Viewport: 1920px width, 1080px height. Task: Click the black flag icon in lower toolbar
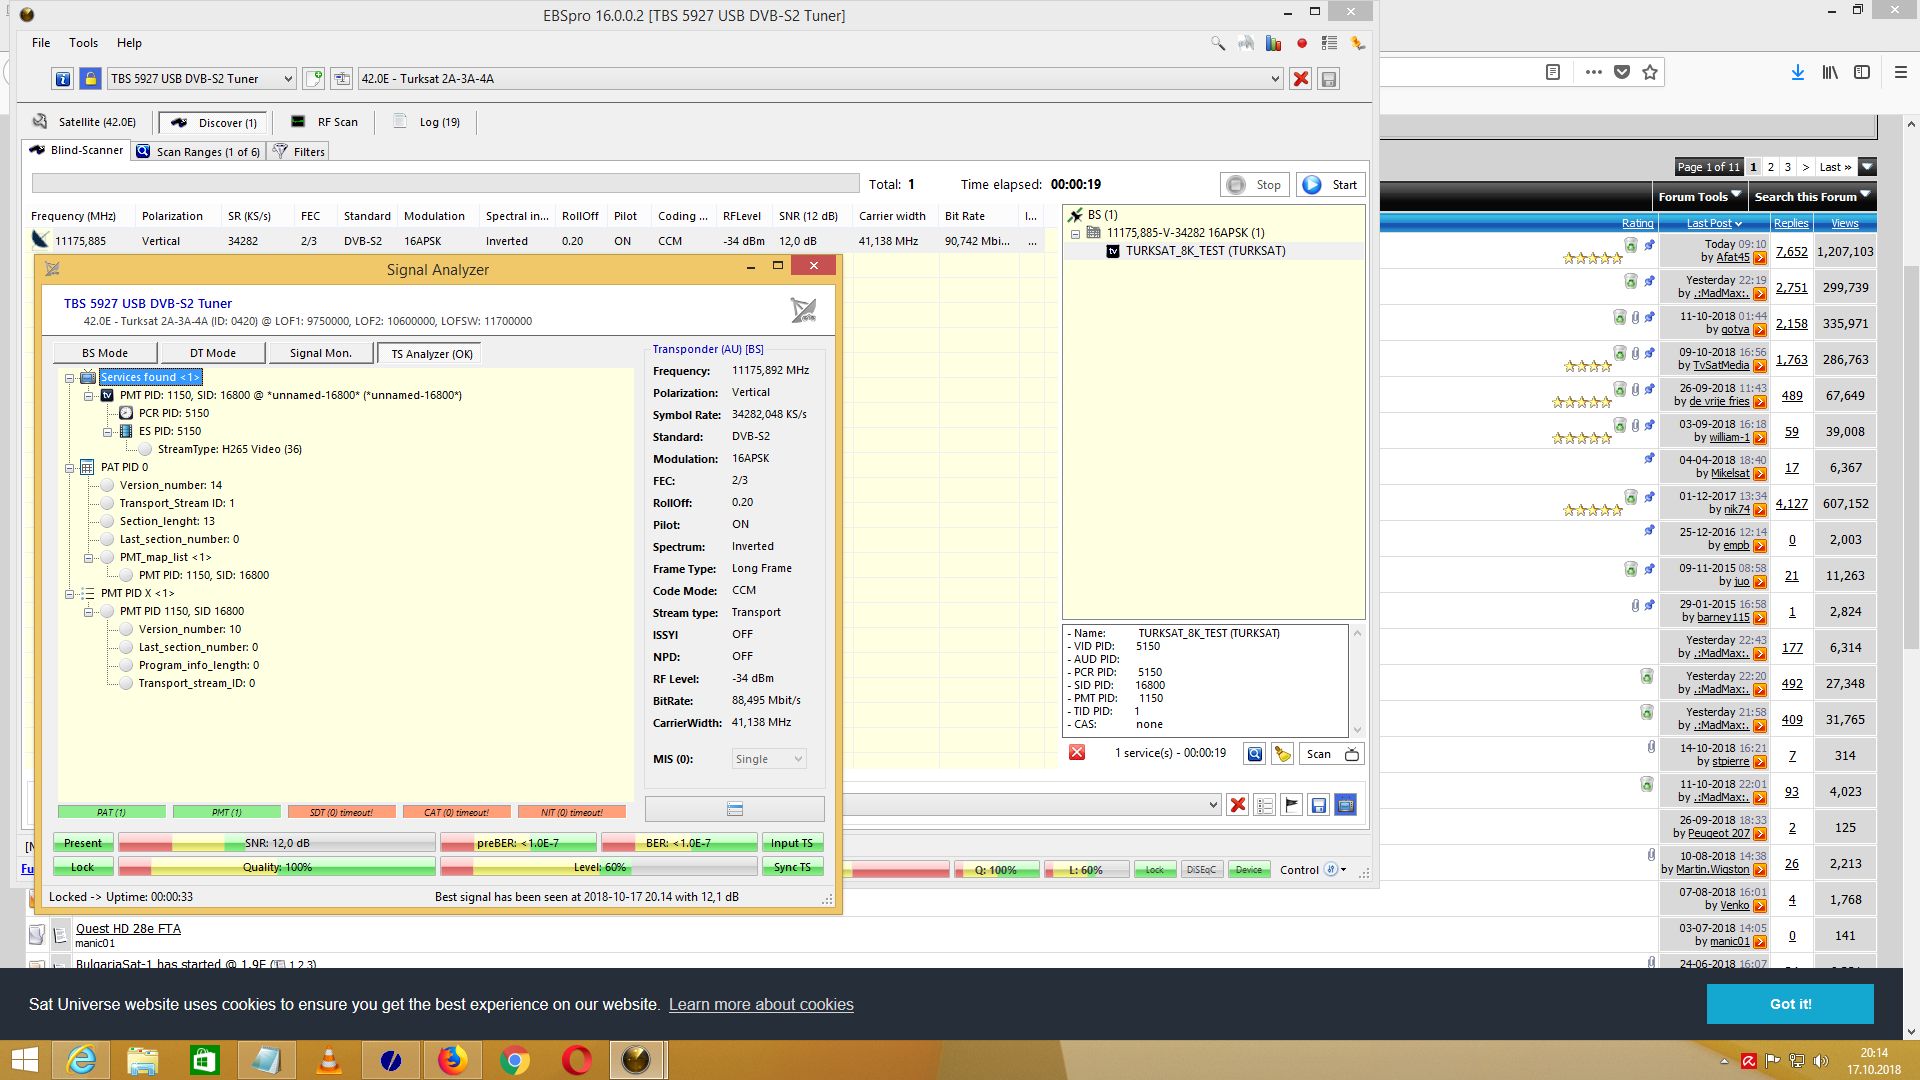click(x=1292, y=805)
